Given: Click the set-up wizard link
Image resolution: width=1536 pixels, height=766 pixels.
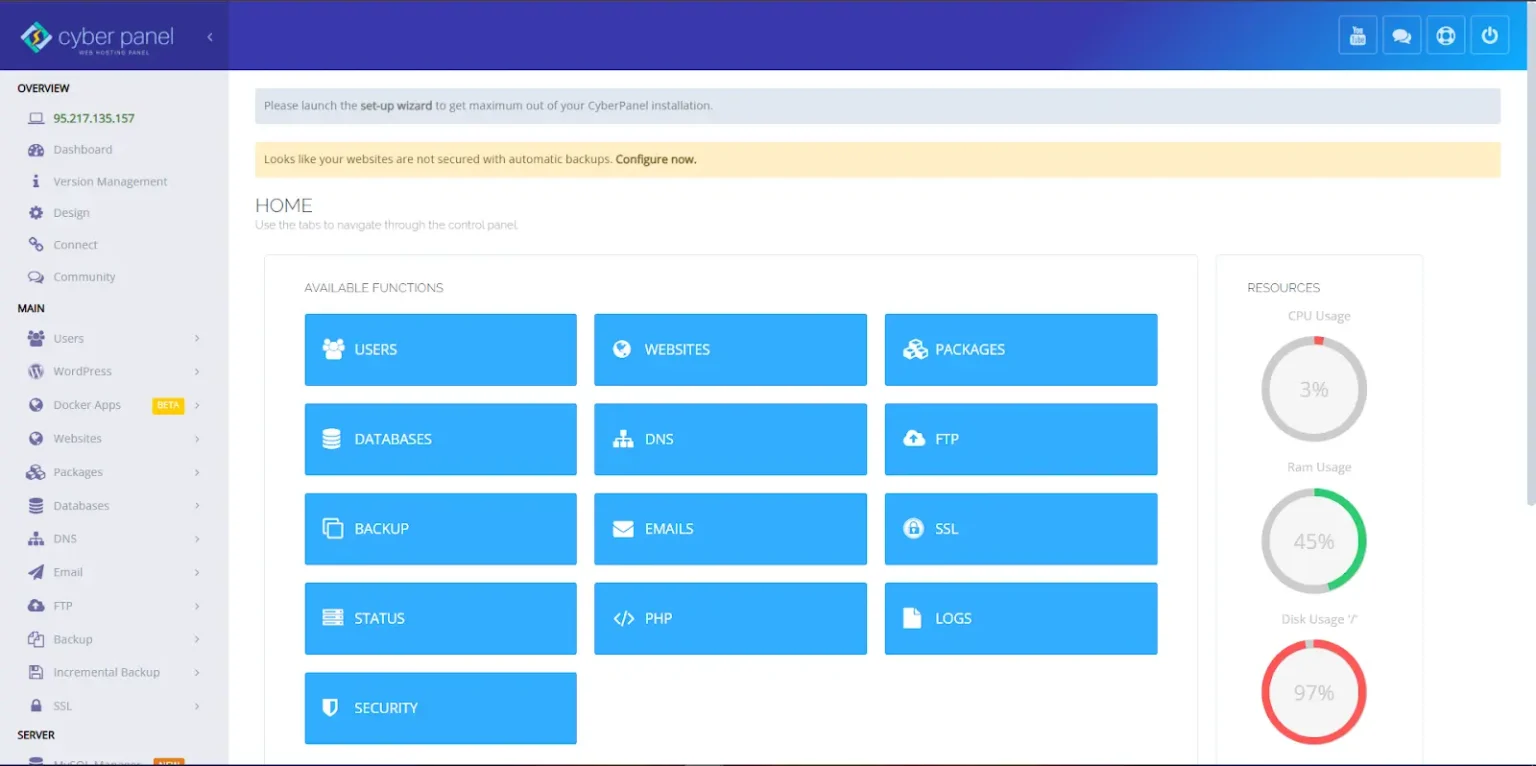Looking at the screenshot, I should [x=396, y=105].
